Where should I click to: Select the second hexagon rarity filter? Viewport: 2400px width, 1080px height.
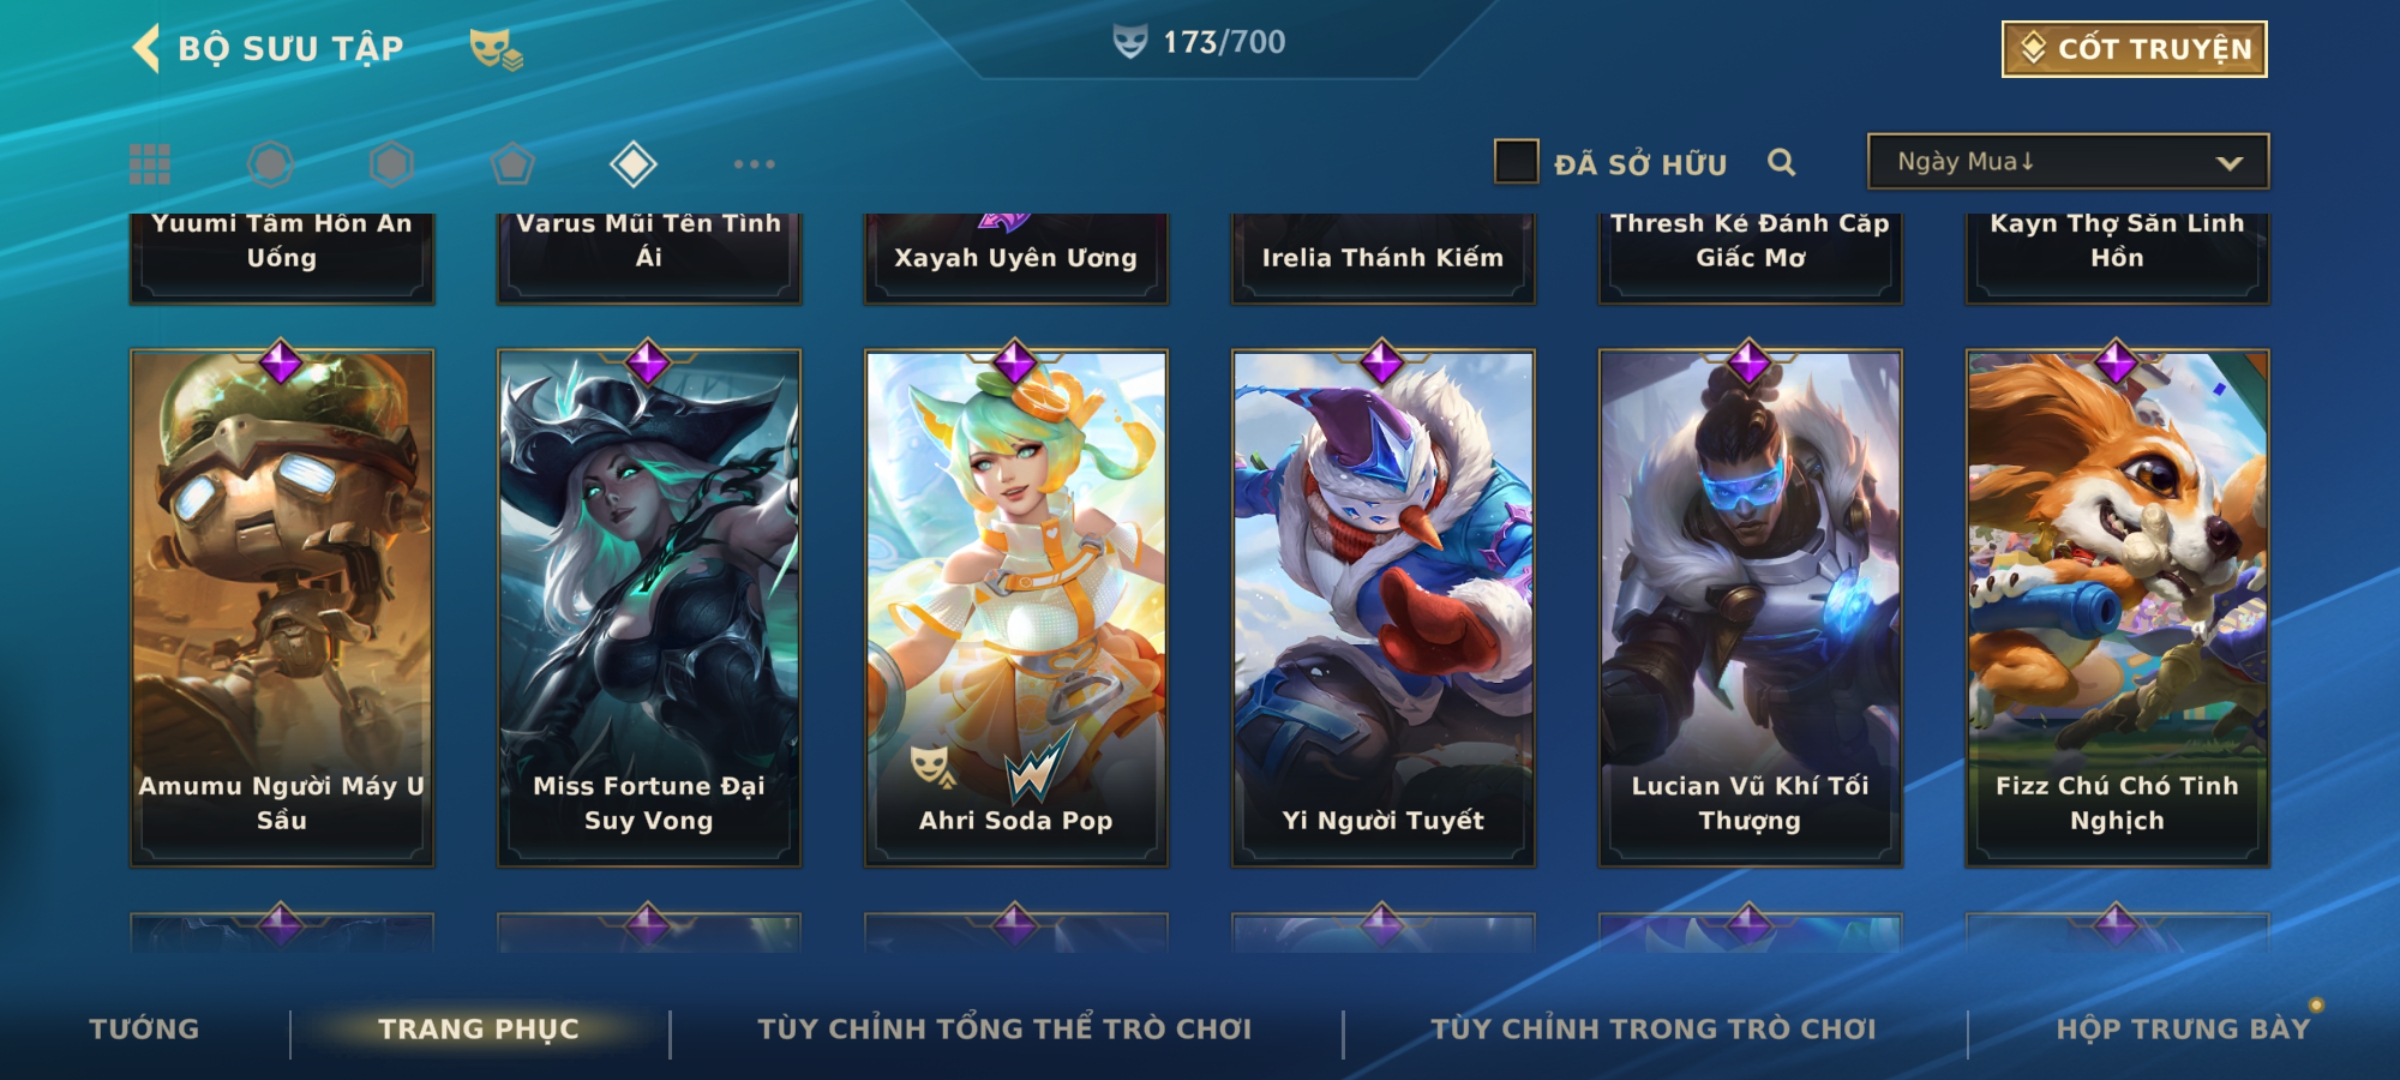(391, 164)
